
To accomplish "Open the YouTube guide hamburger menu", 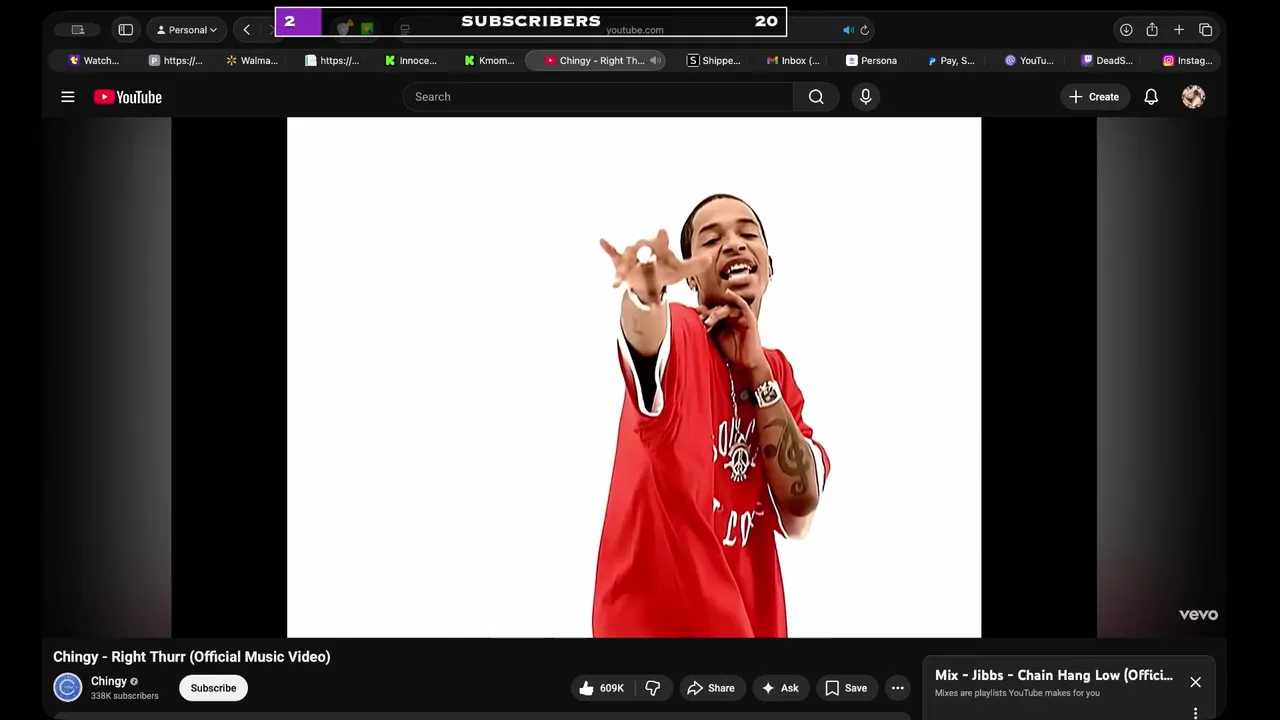I will 68,97.
